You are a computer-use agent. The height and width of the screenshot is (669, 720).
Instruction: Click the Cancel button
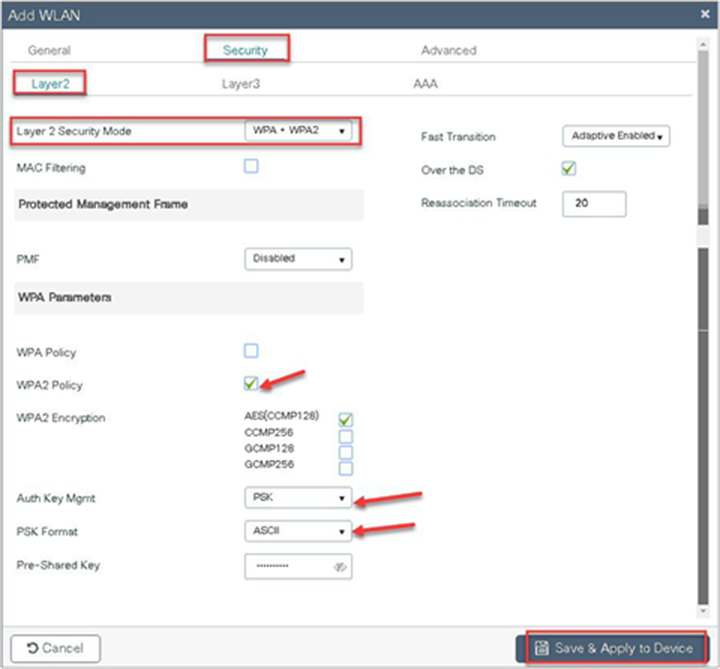pyautogui.click(x=55, y=648)
